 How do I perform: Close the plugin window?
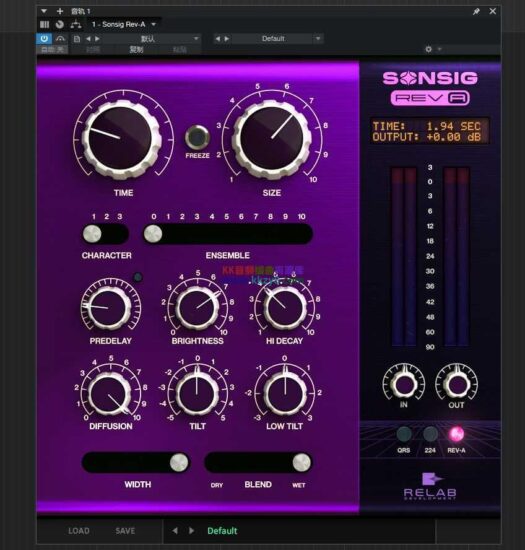pyautogui.click(x=492, y=11)
